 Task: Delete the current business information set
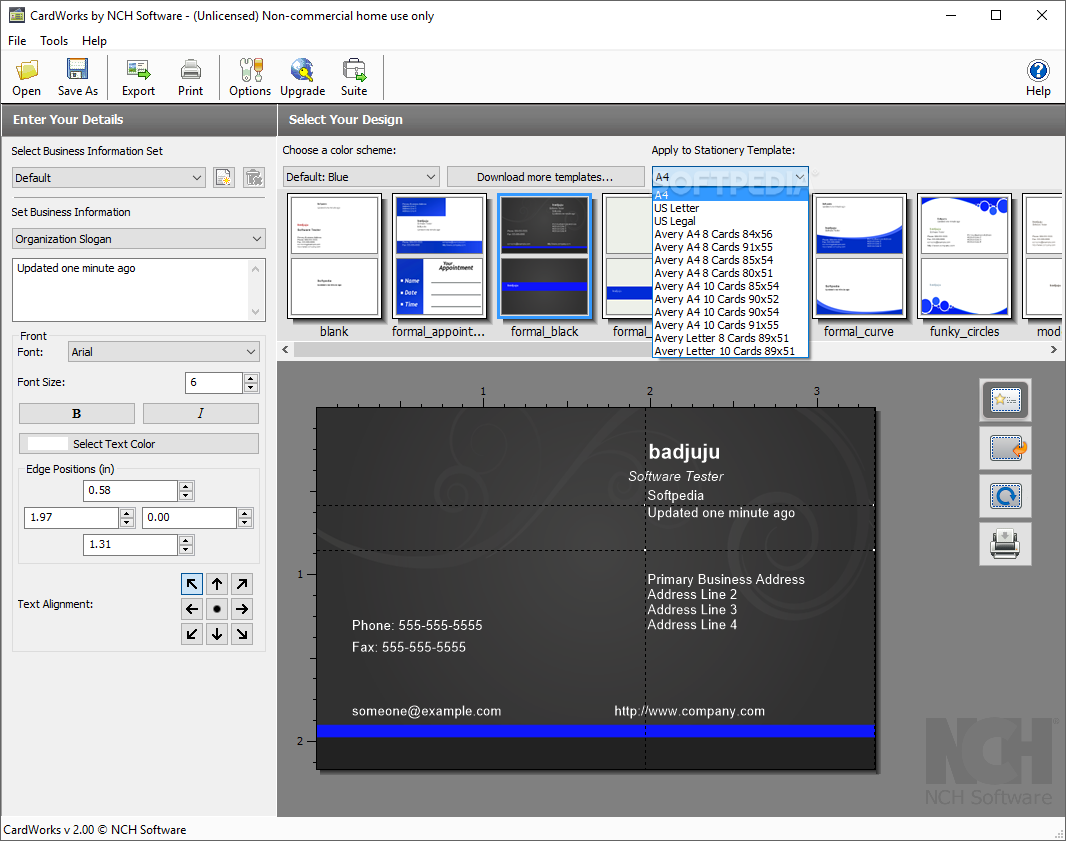tap(254, 177)
